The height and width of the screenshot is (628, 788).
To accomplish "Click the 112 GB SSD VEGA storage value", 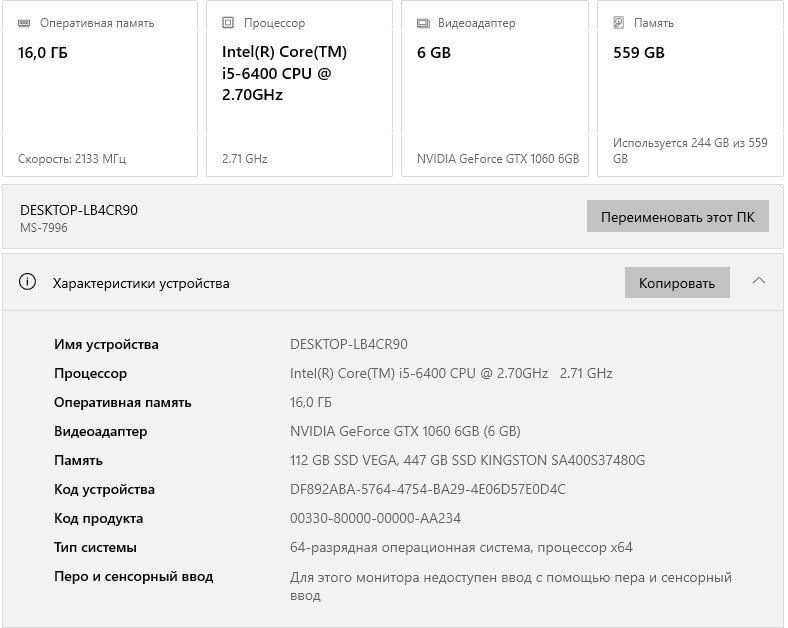I will point(467,460).
